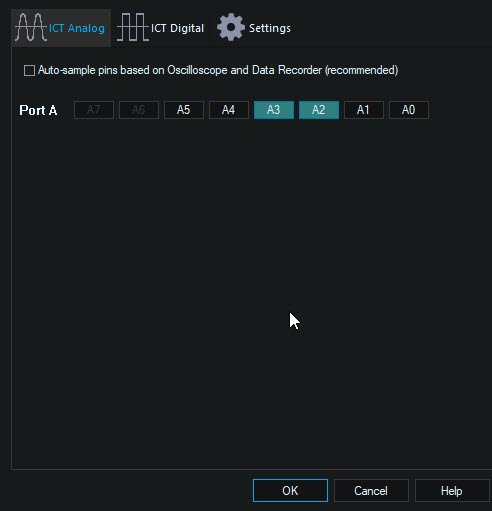Click the Settings gear icon
Viewport: 492px width, 511px height.
click(x=231, y=27)
